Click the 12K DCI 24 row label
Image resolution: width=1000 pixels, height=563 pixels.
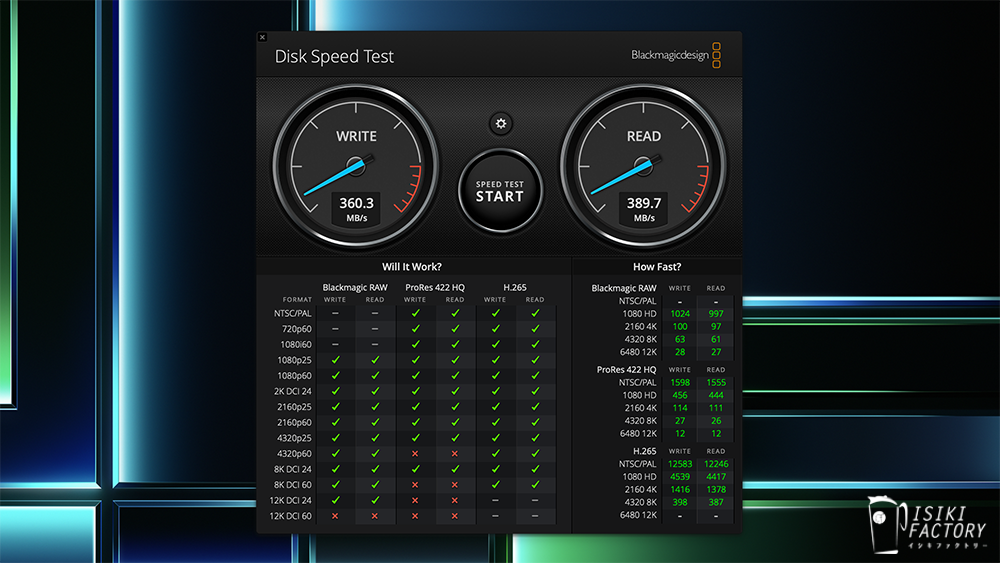[291, 500]
